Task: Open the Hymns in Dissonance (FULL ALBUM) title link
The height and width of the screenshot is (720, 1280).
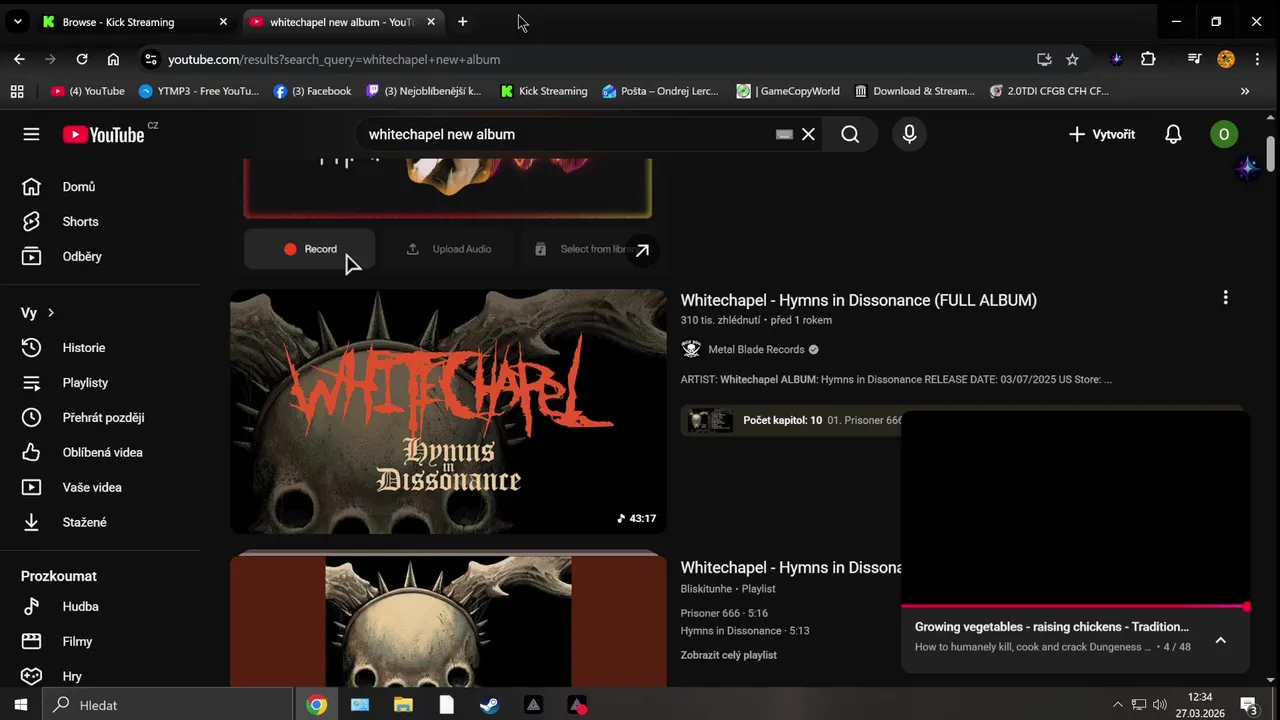Action: click(858, 300)
